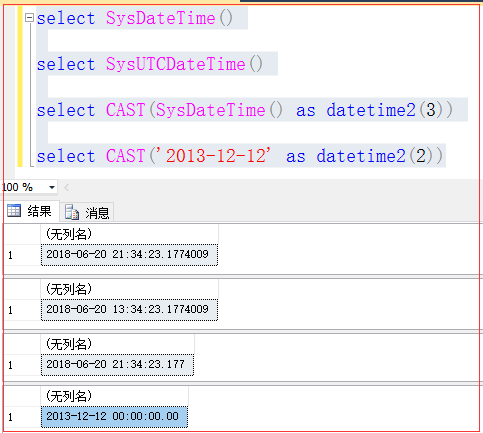Collapse the SQL code block outline toggle

click(x=30, y=17)
